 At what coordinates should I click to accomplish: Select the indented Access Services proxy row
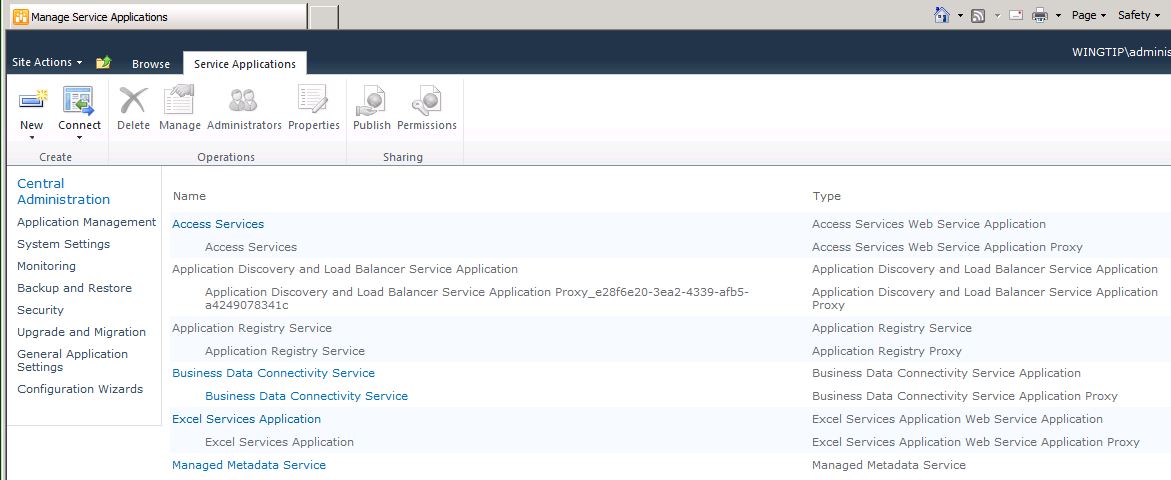click(251, 247)
